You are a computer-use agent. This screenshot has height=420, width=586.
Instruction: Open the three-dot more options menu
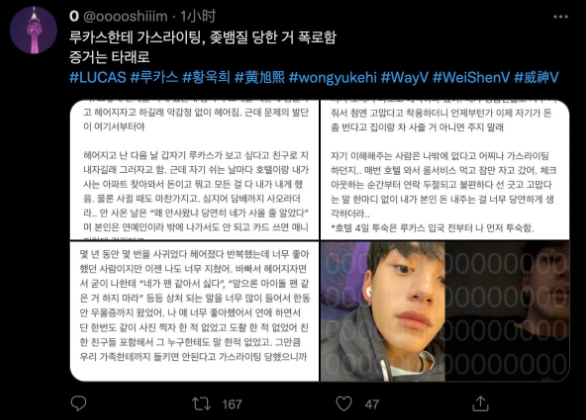coord(561,17)
